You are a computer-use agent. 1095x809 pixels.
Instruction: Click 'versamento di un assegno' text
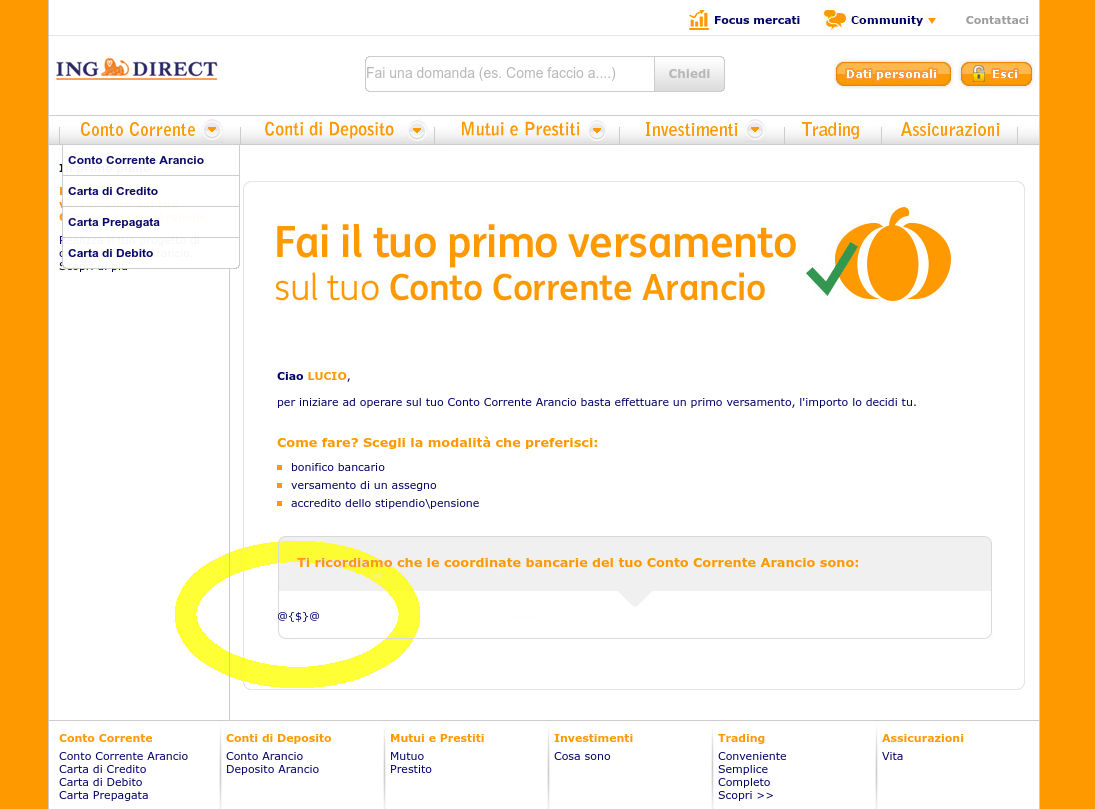click(363, 486)
